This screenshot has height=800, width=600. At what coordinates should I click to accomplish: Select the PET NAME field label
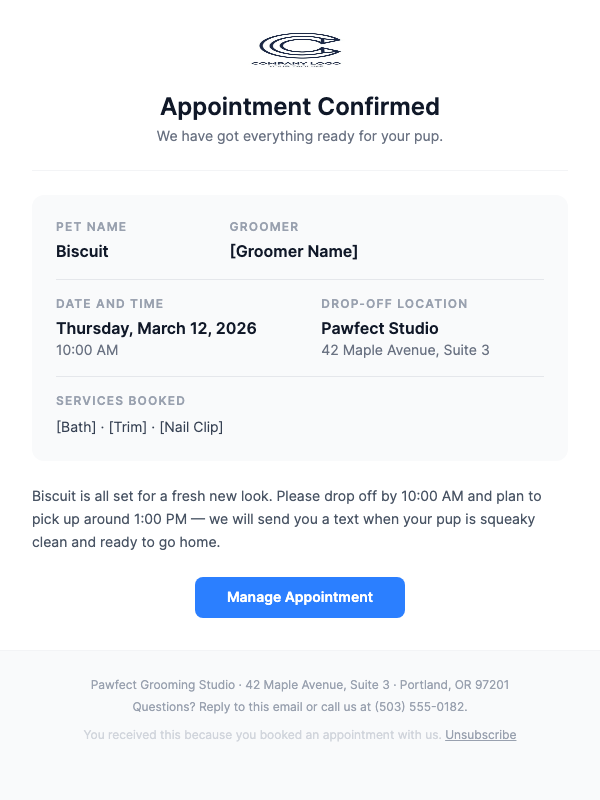[91, 227]
